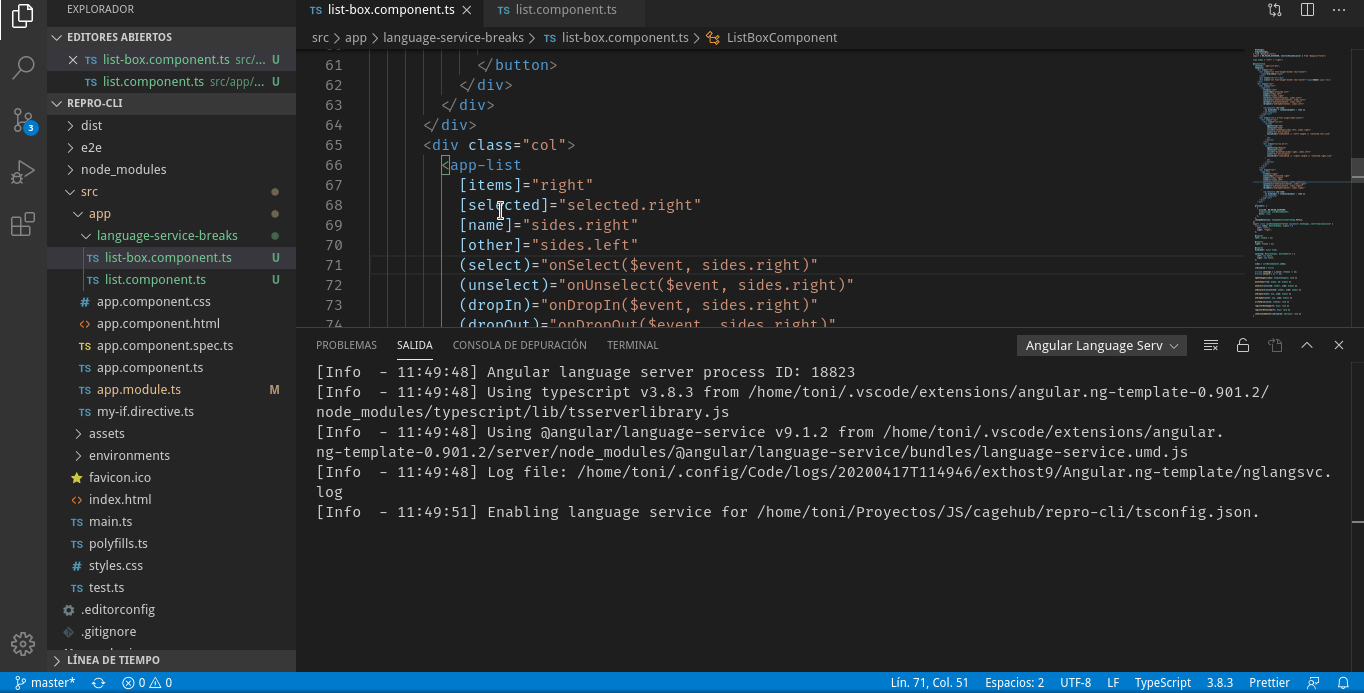Select TypeScript language mode in status bar

point(1162,683)
